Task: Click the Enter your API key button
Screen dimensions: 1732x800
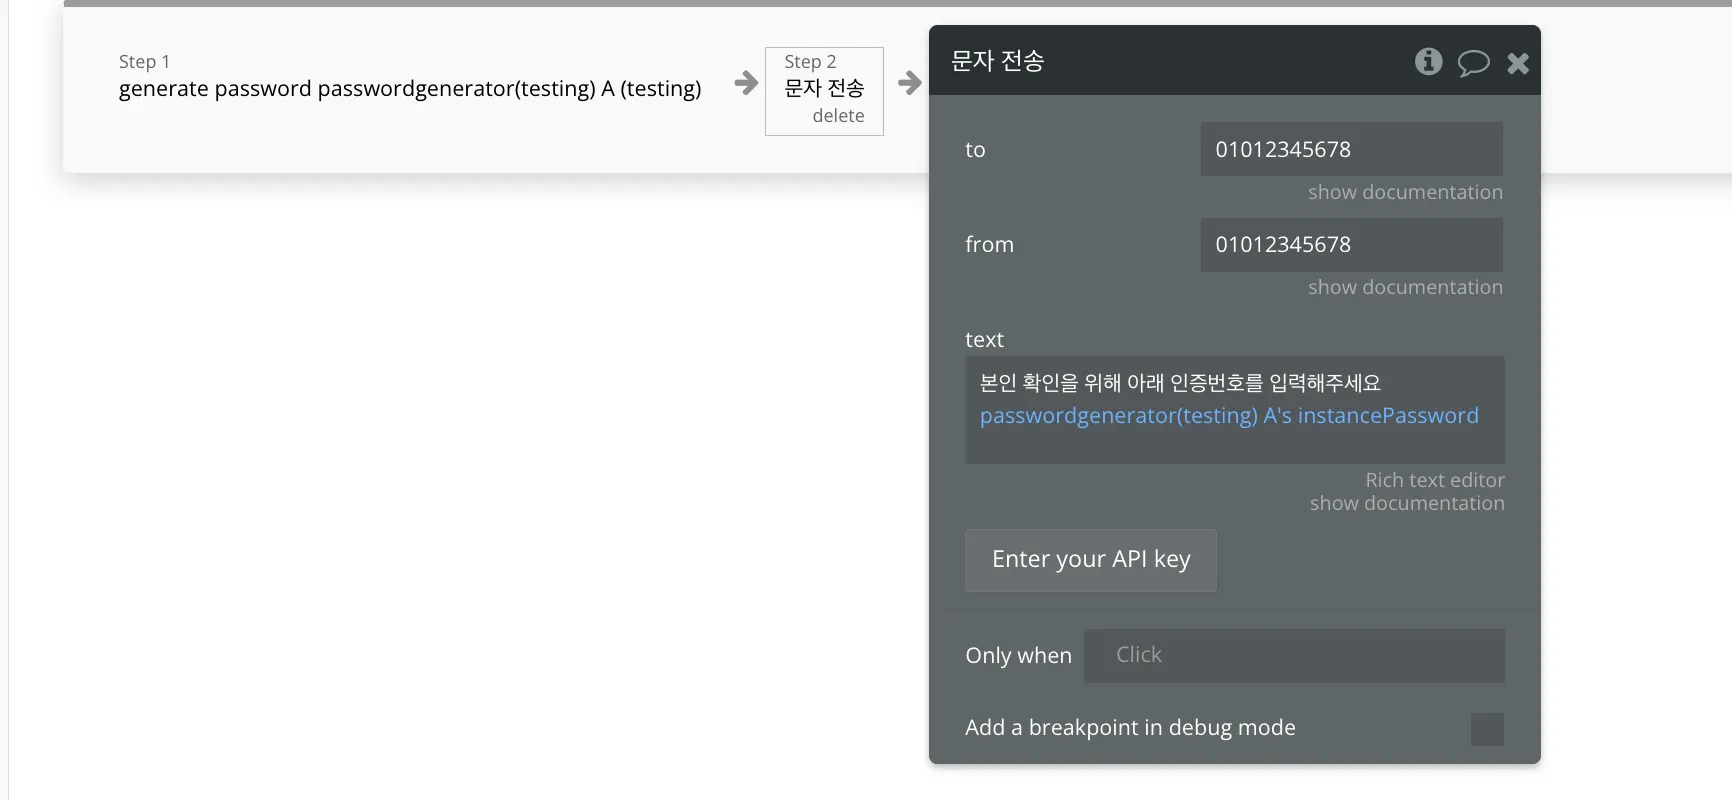Action: click(1091, 560)
